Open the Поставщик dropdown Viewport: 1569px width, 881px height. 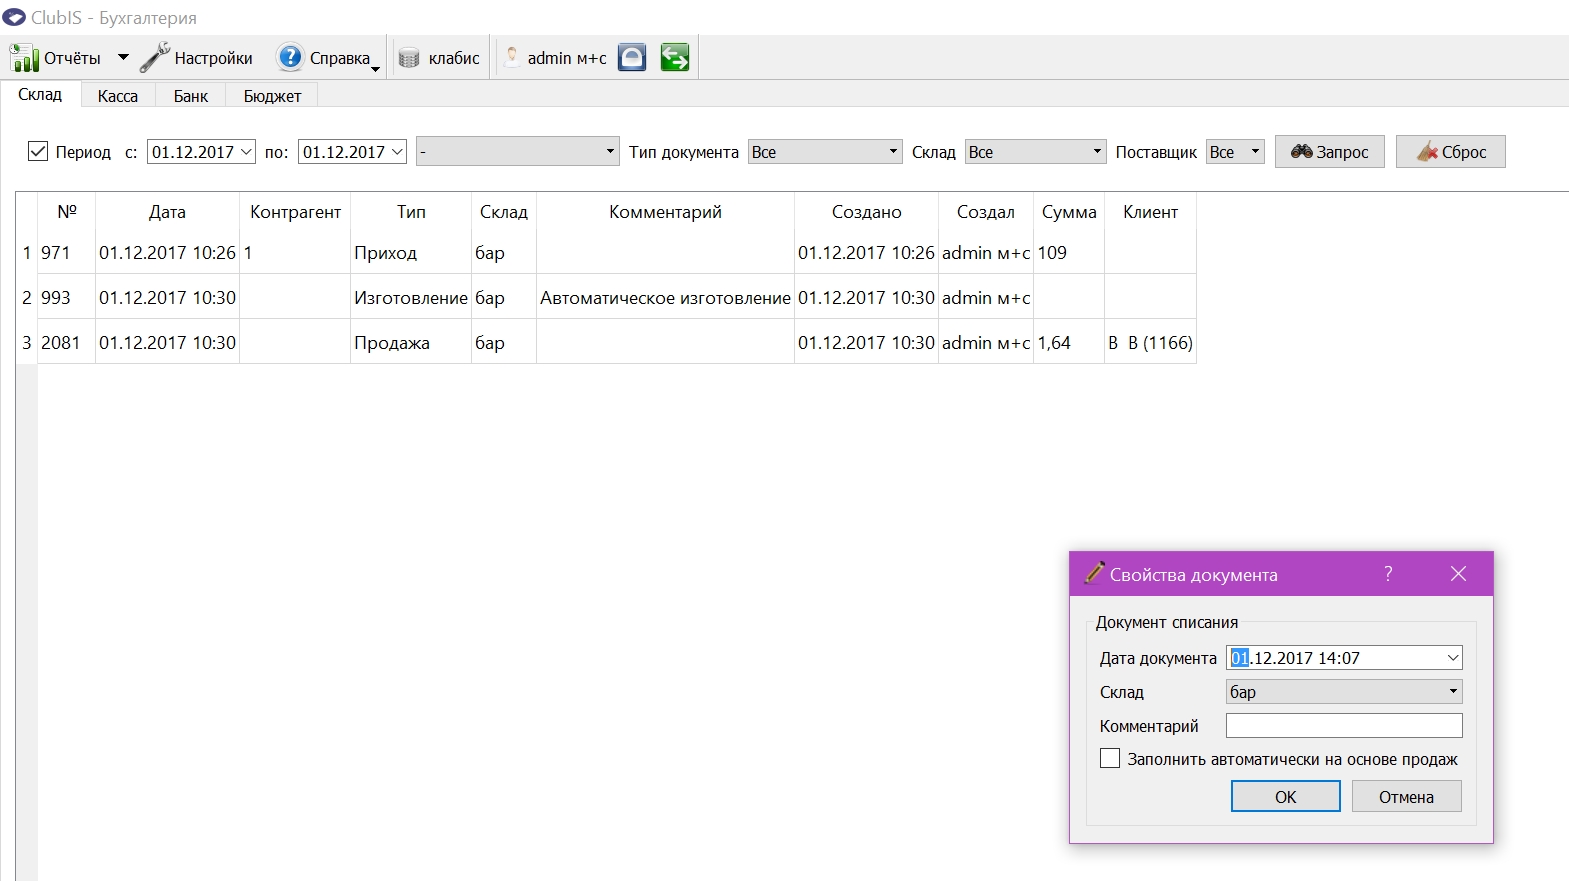1236,152
